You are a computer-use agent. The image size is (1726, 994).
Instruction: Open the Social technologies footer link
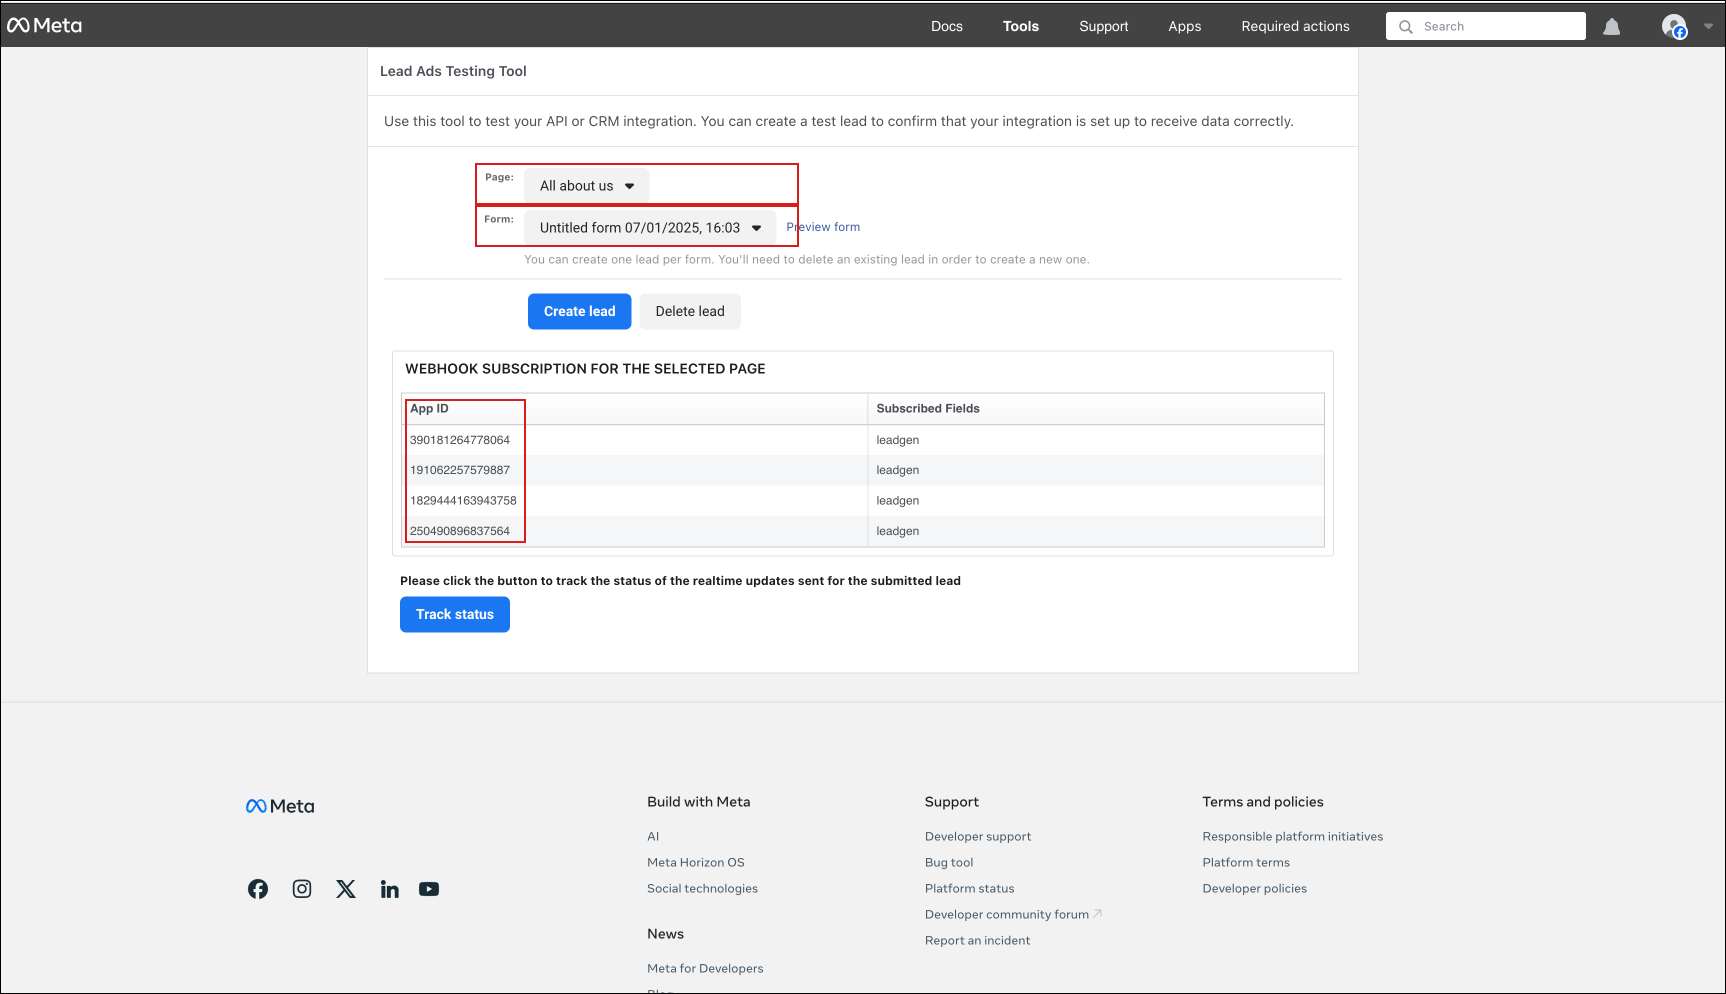point(702,888)
